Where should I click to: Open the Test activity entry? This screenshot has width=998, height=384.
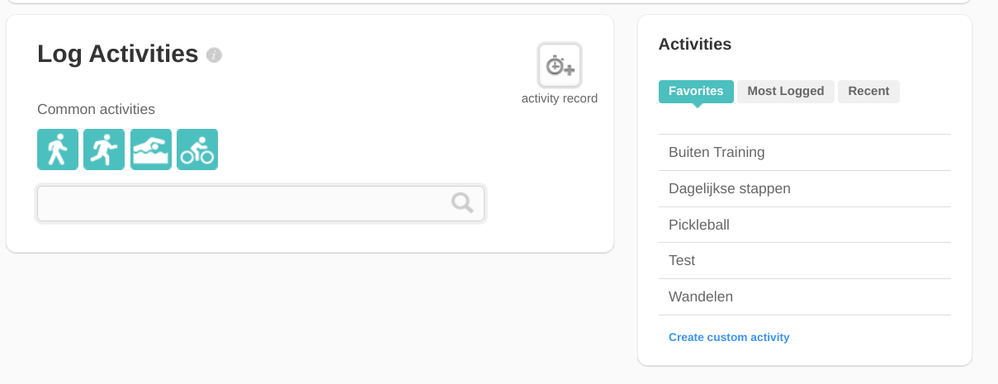click(x=805, y=260)
